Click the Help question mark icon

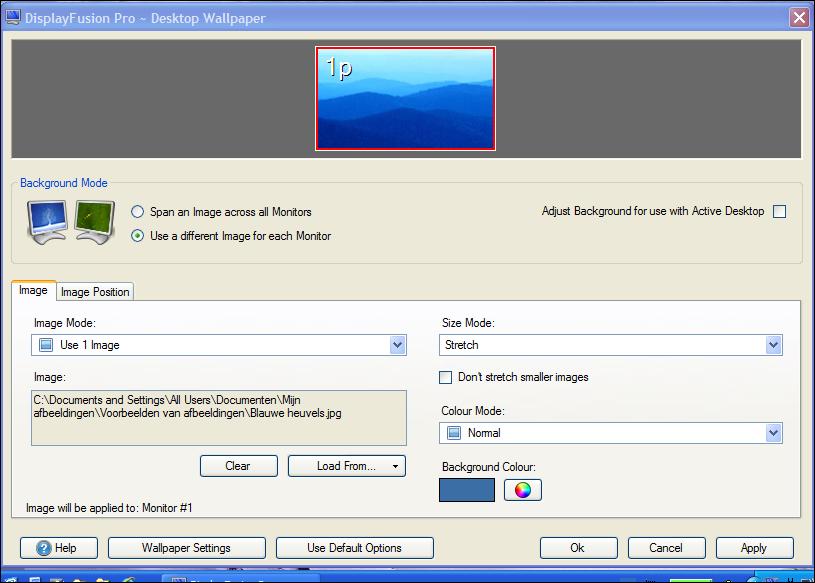pos(43,548)
